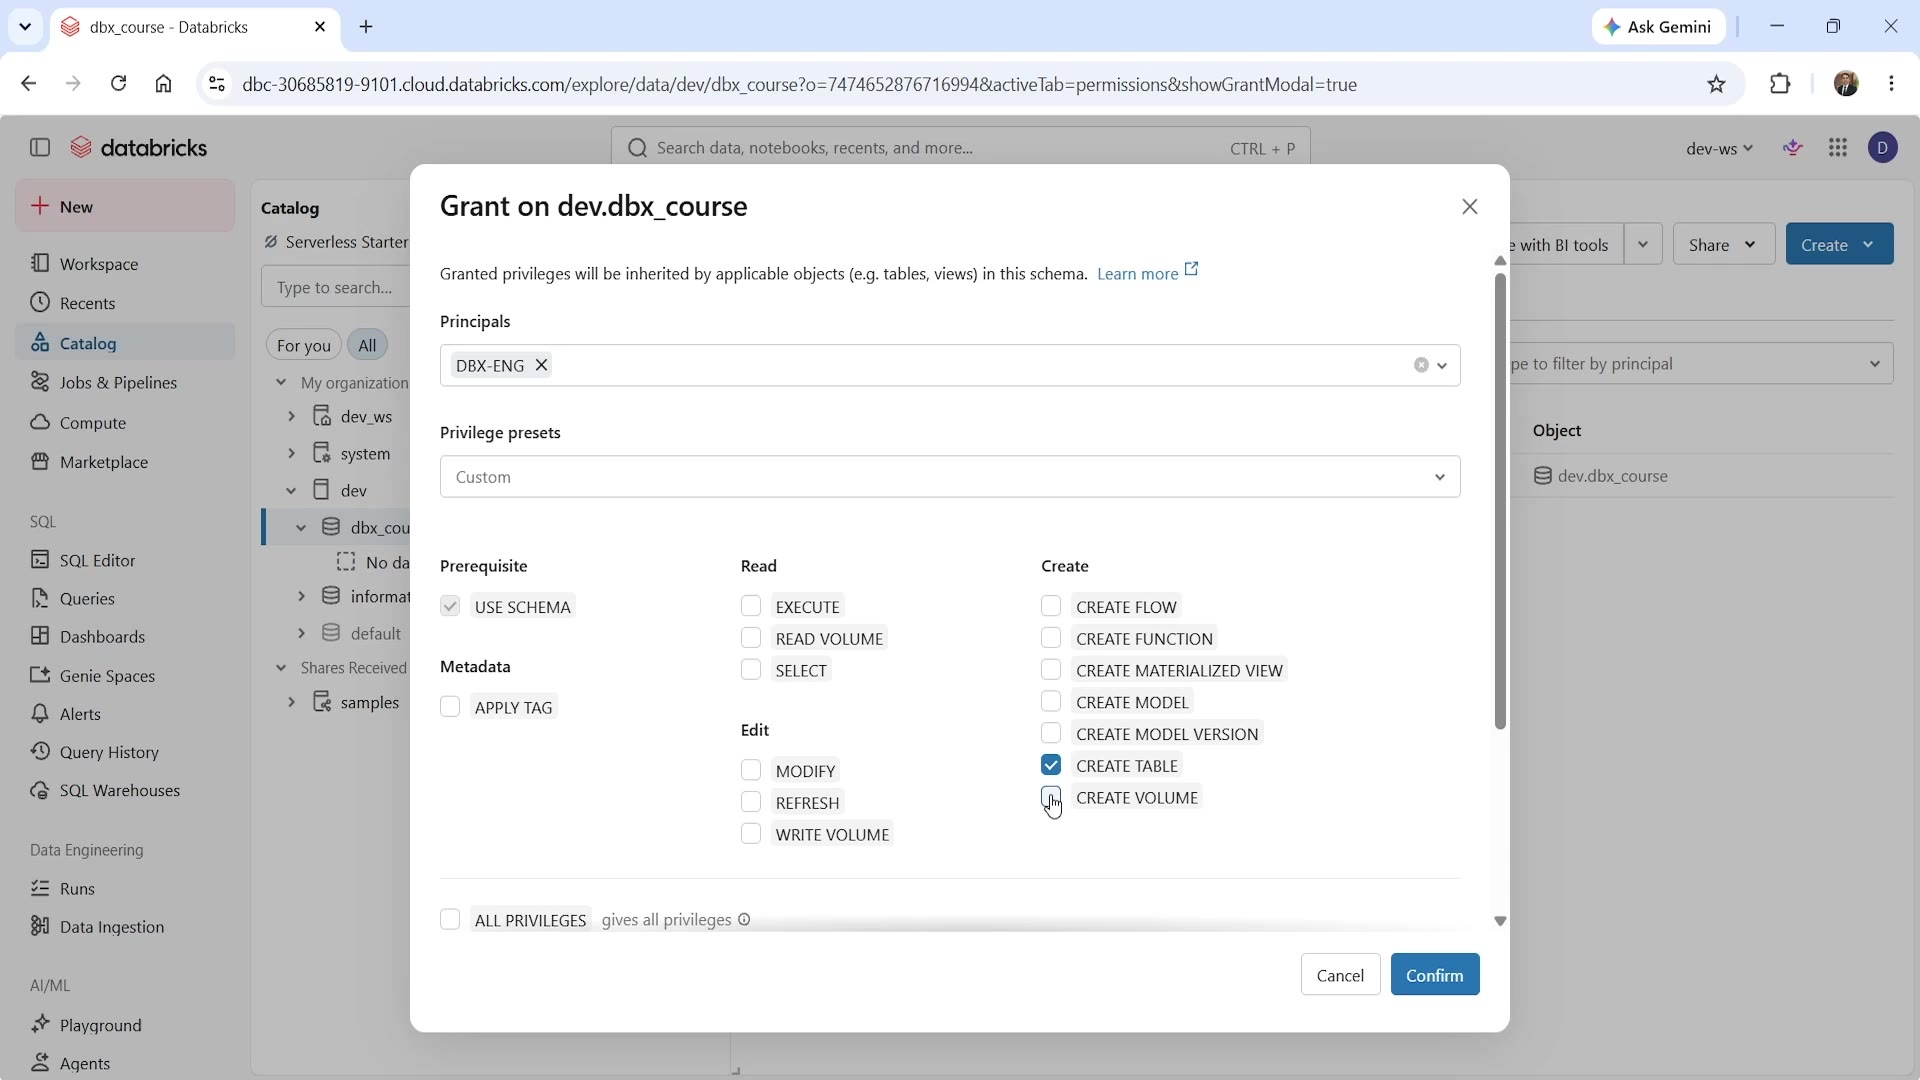Uncheck the CREATE TABLE privilege
Image resolution: width=1920 pixels, height=1080 pixels.
click(1051, 765)
